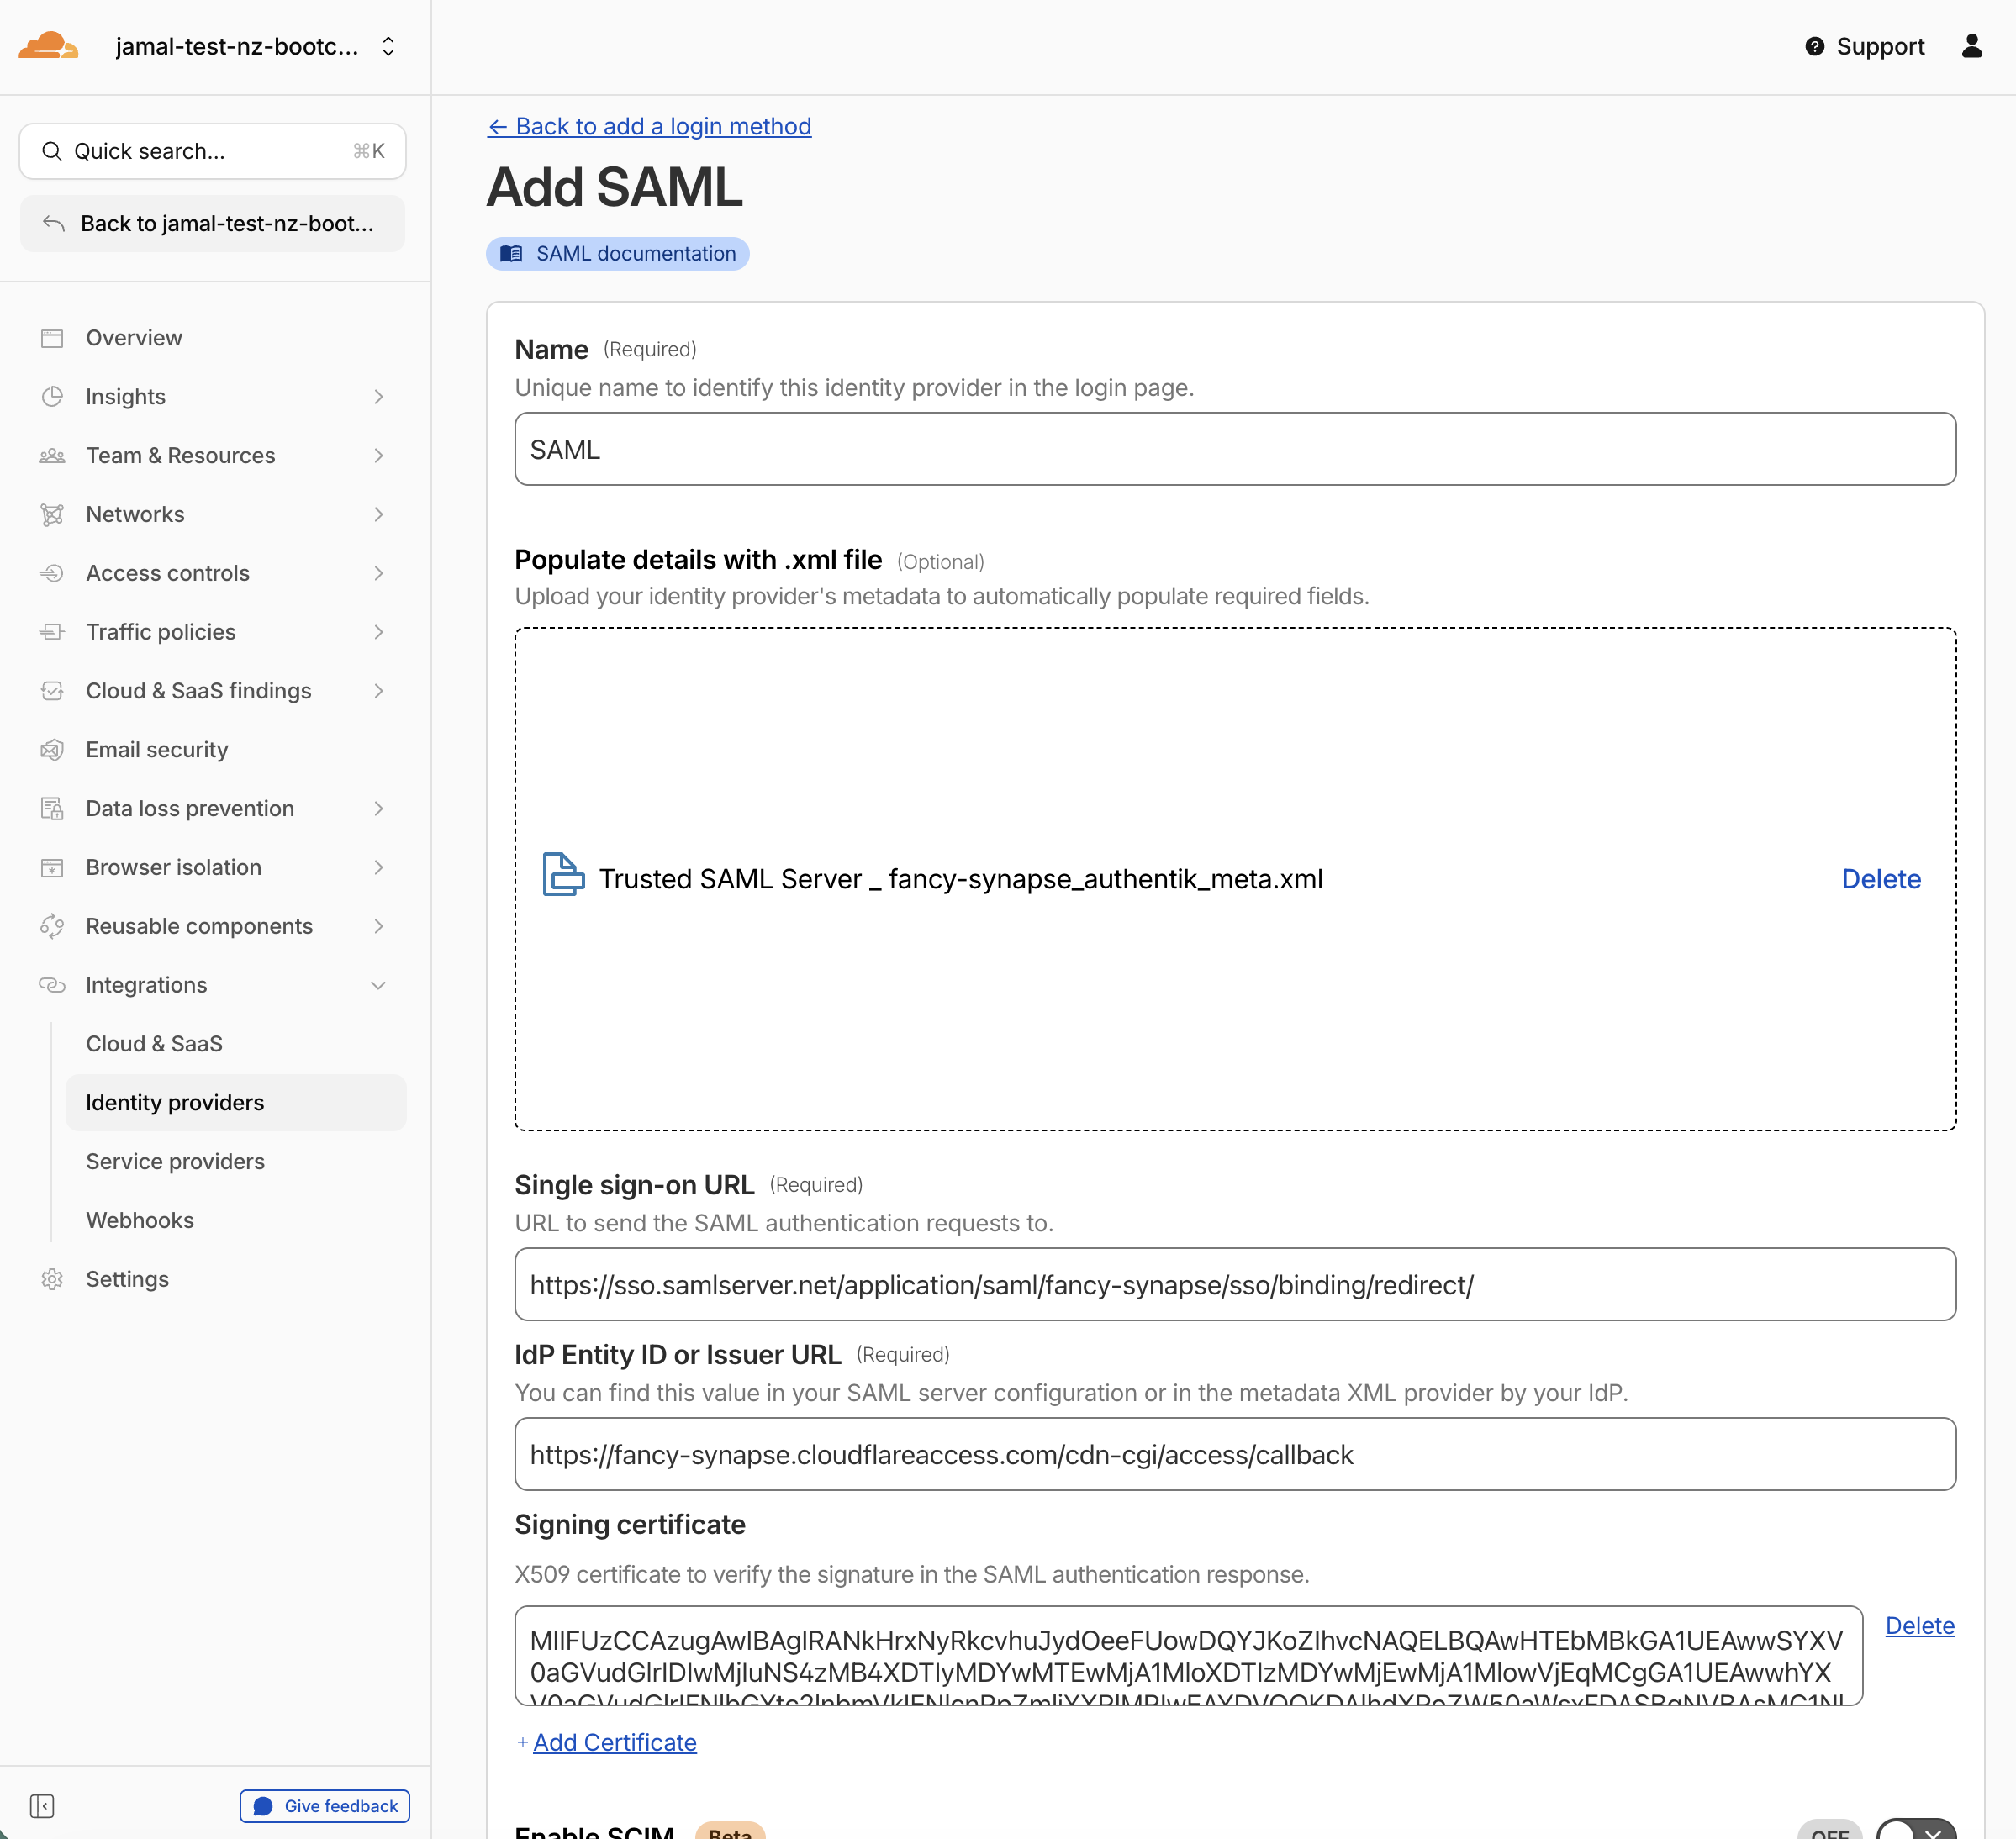Expand the Team & Resources chevron
The width and height of the screenshot is (2016, 1839).
378,456
